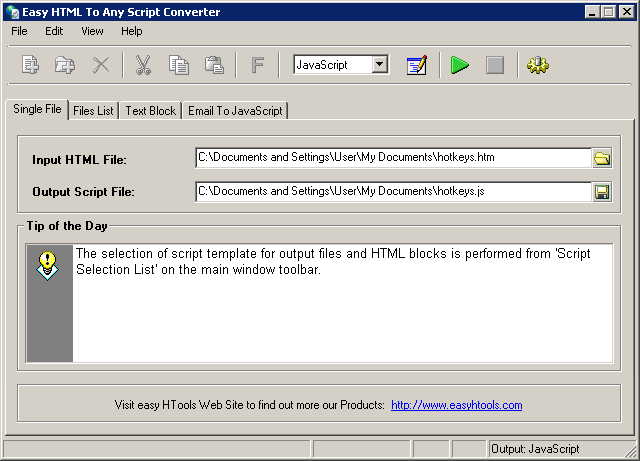
Task: Expand the JavaScript script selection dropdown
Action: 380,64
